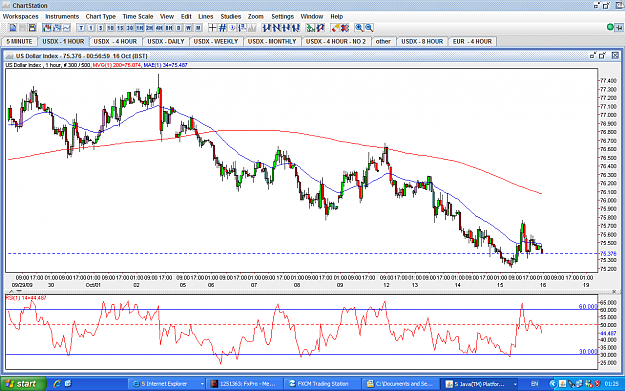Enable the crosshair cursor tool

pyautogui.click(x=212, y=28)
